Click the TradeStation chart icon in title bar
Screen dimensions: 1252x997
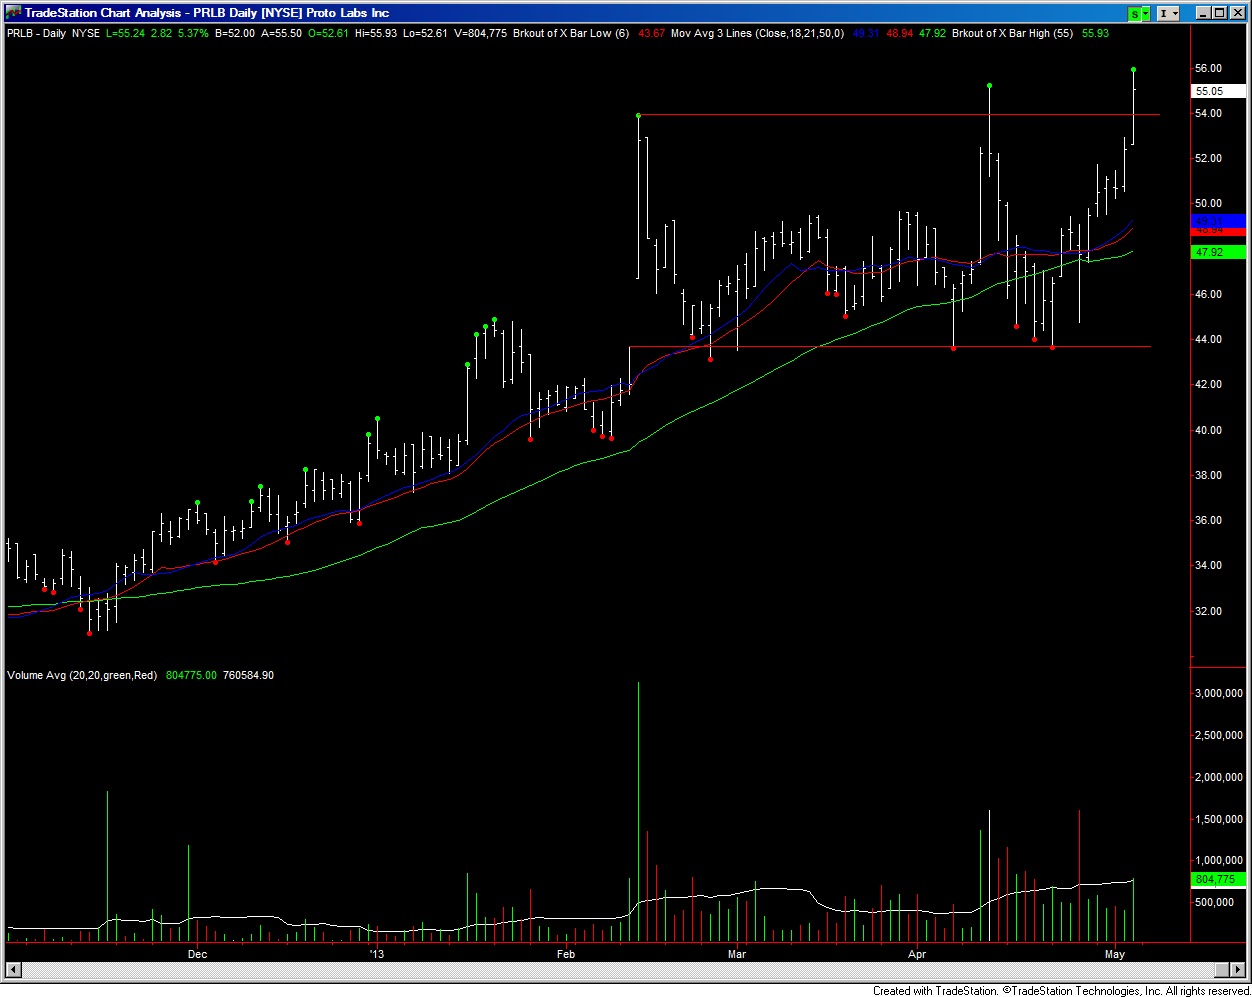[13, 13]
